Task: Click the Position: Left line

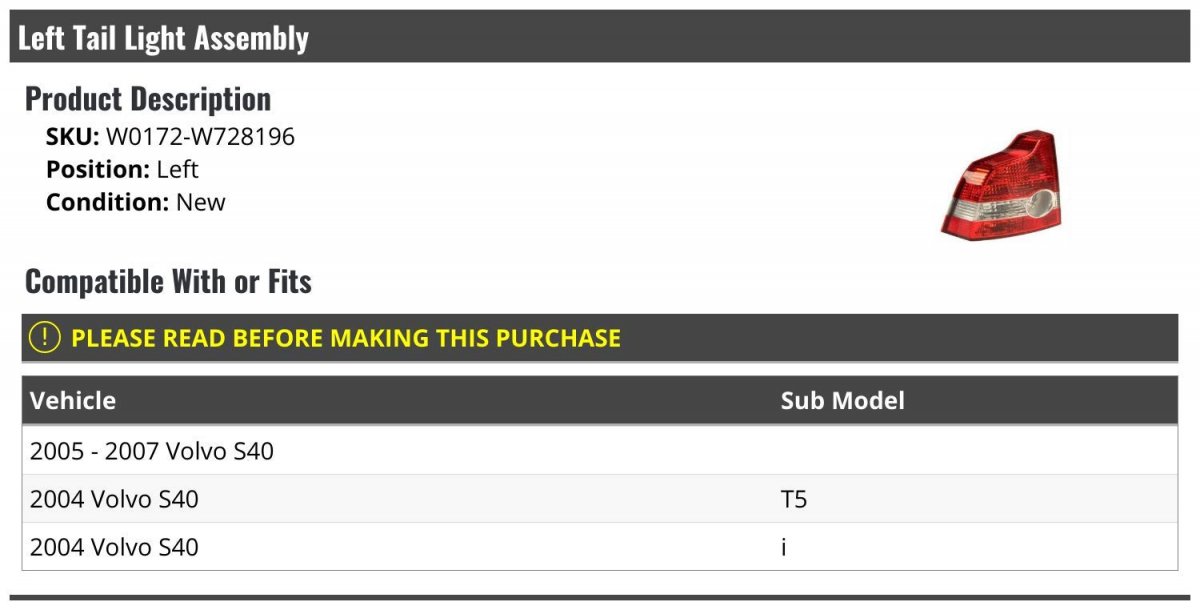Action: point(122,169)
